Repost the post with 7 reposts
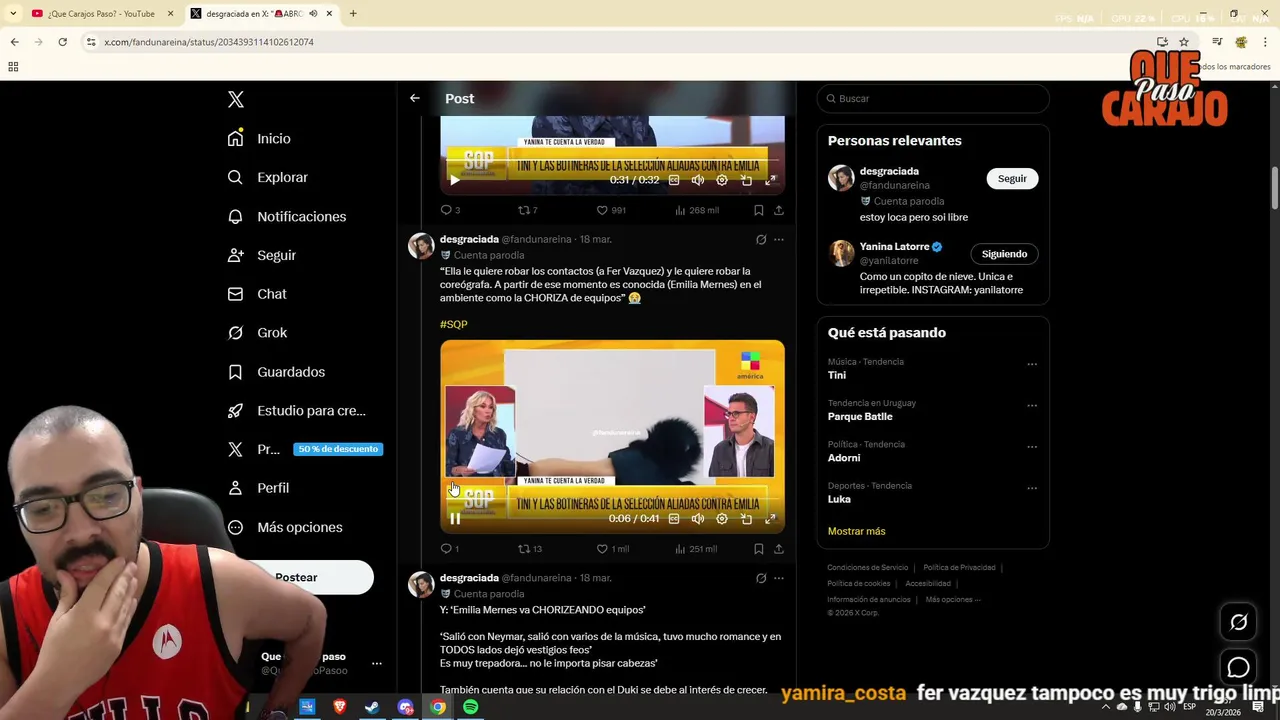 point(527,210)
